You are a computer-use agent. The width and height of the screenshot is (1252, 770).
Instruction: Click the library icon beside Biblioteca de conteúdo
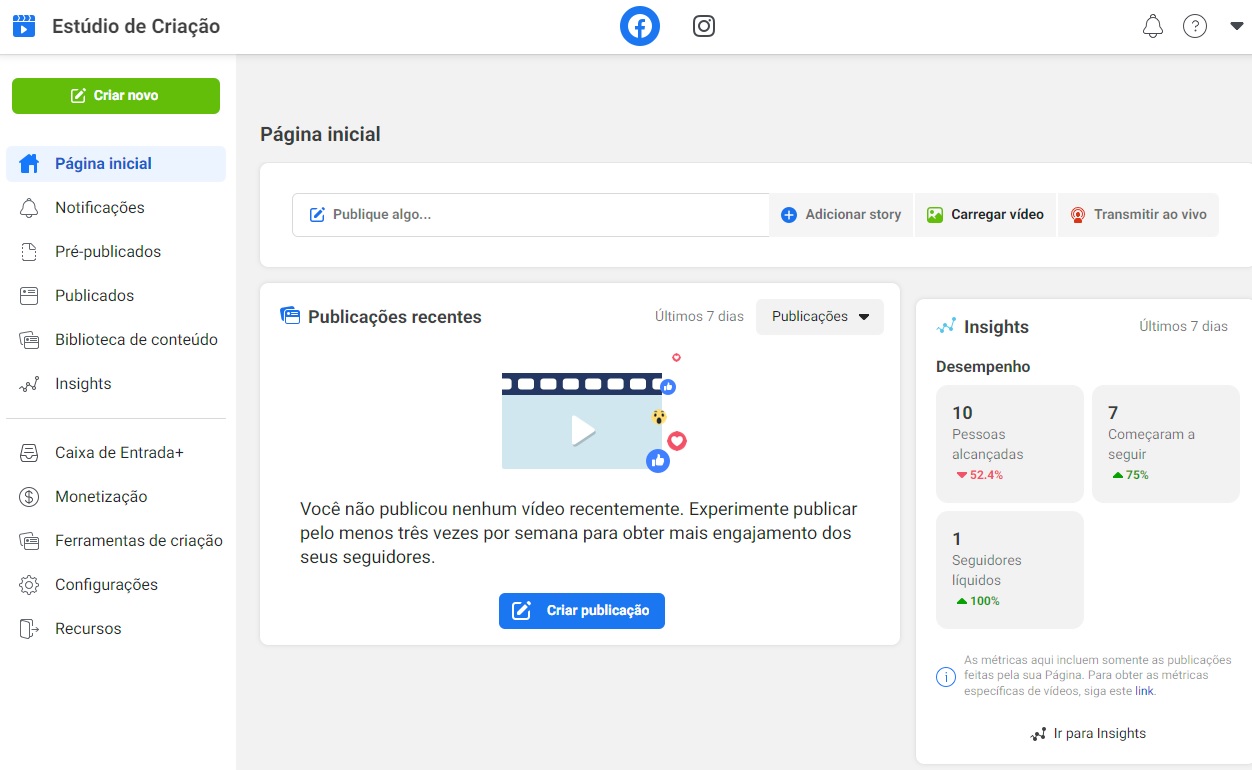tap(29, 340)
